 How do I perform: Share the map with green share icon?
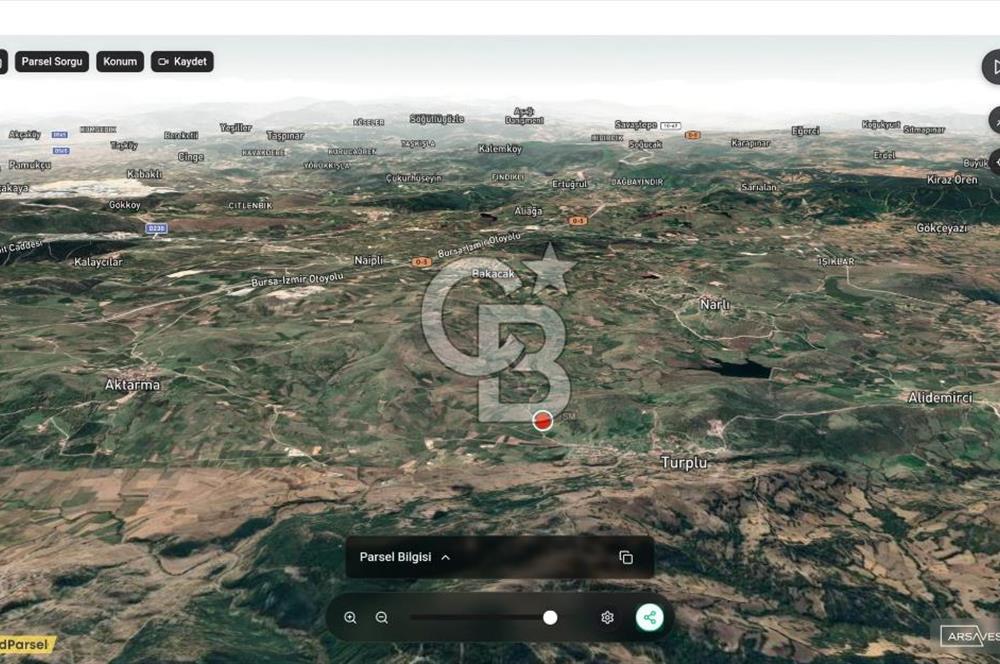click(649, 617)
